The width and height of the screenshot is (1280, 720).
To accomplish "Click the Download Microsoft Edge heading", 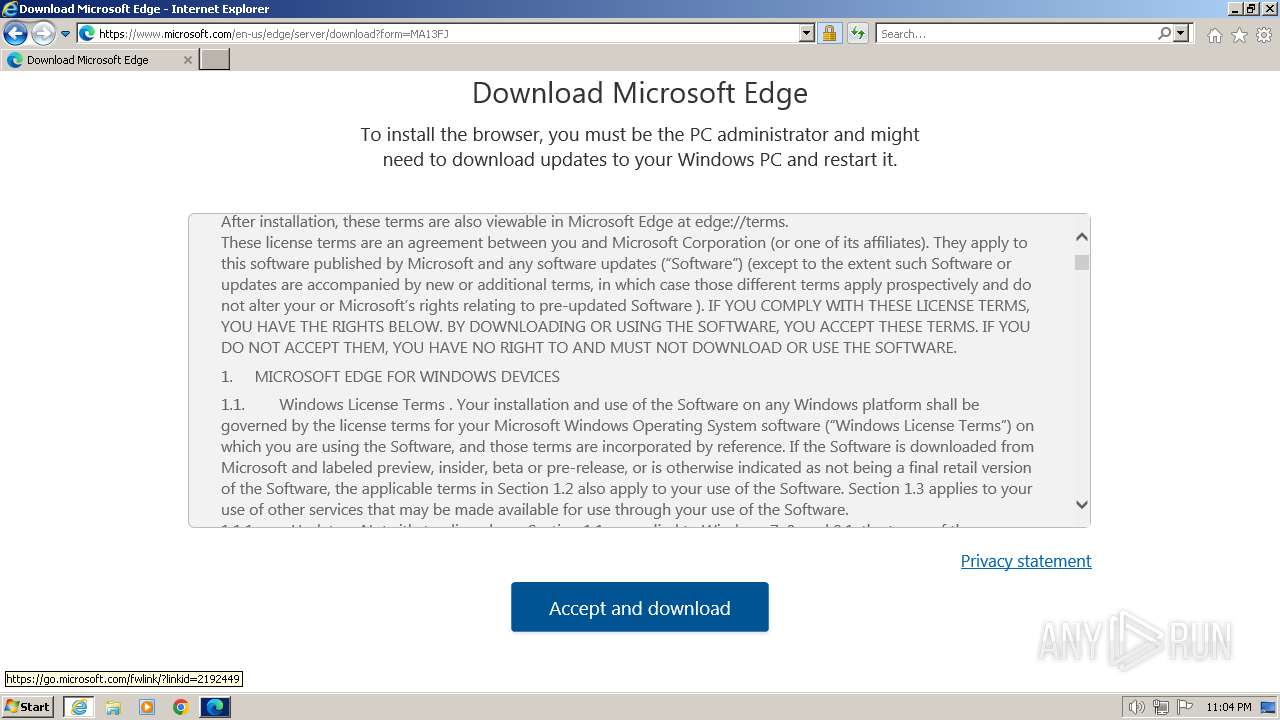I will pos(640,93).
